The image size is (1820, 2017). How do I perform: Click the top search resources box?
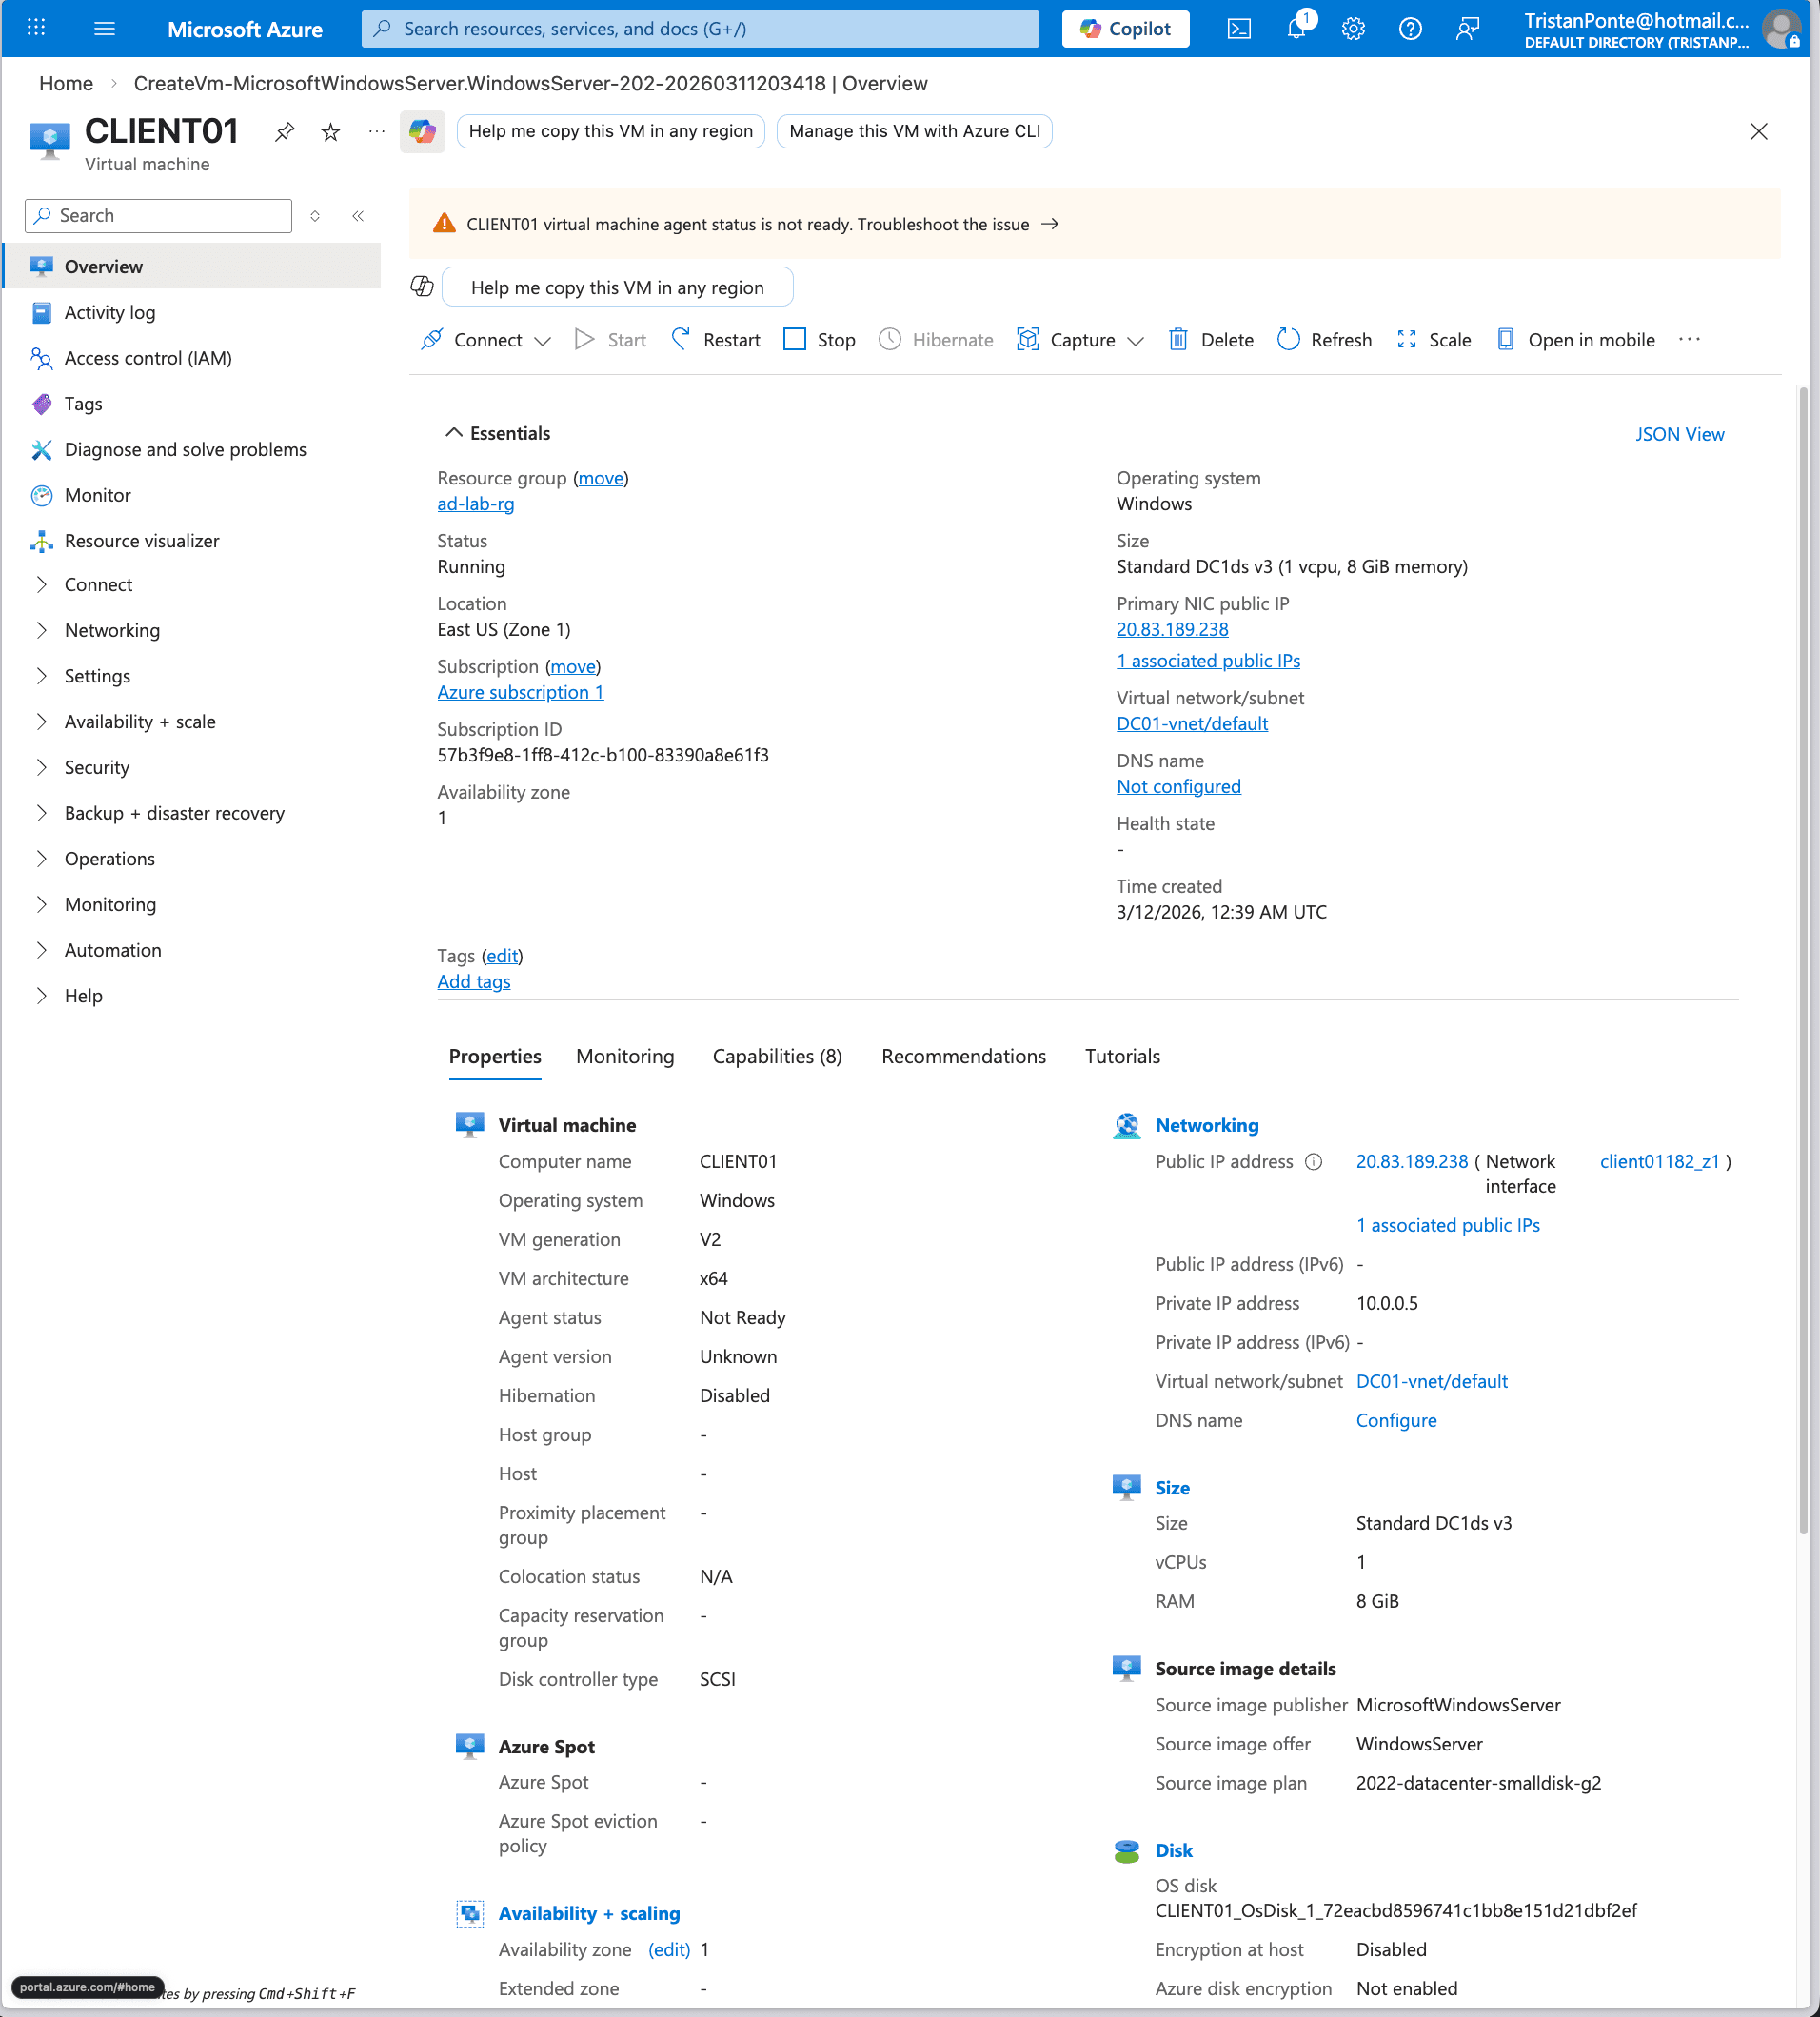[x=700, y=29]
